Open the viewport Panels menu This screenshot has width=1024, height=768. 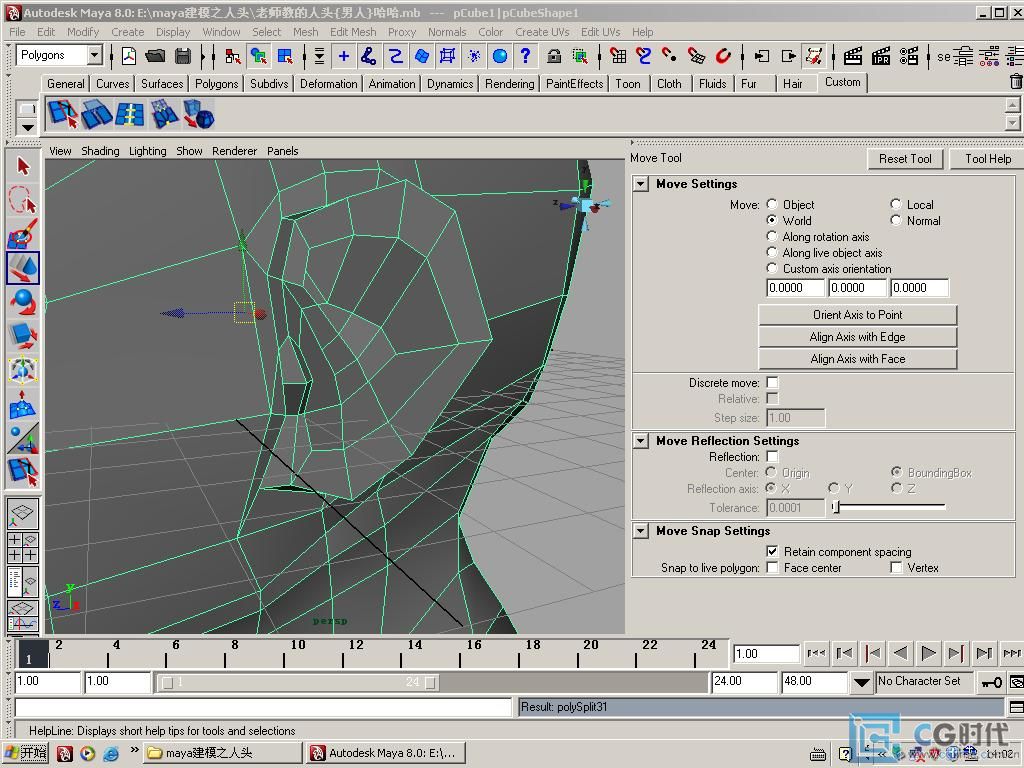(282, 151)
